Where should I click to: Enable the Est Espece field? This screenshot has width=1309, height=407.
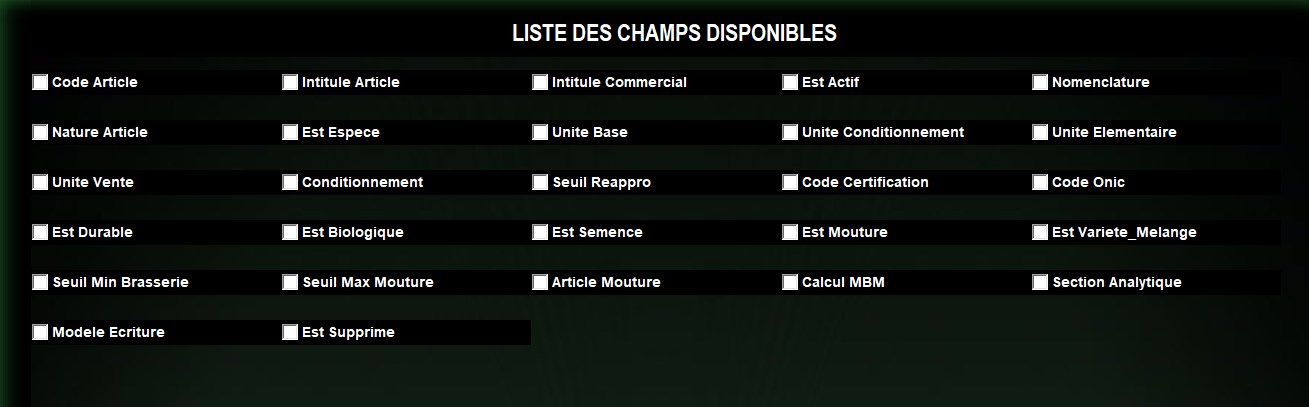[x=290, y=132]
